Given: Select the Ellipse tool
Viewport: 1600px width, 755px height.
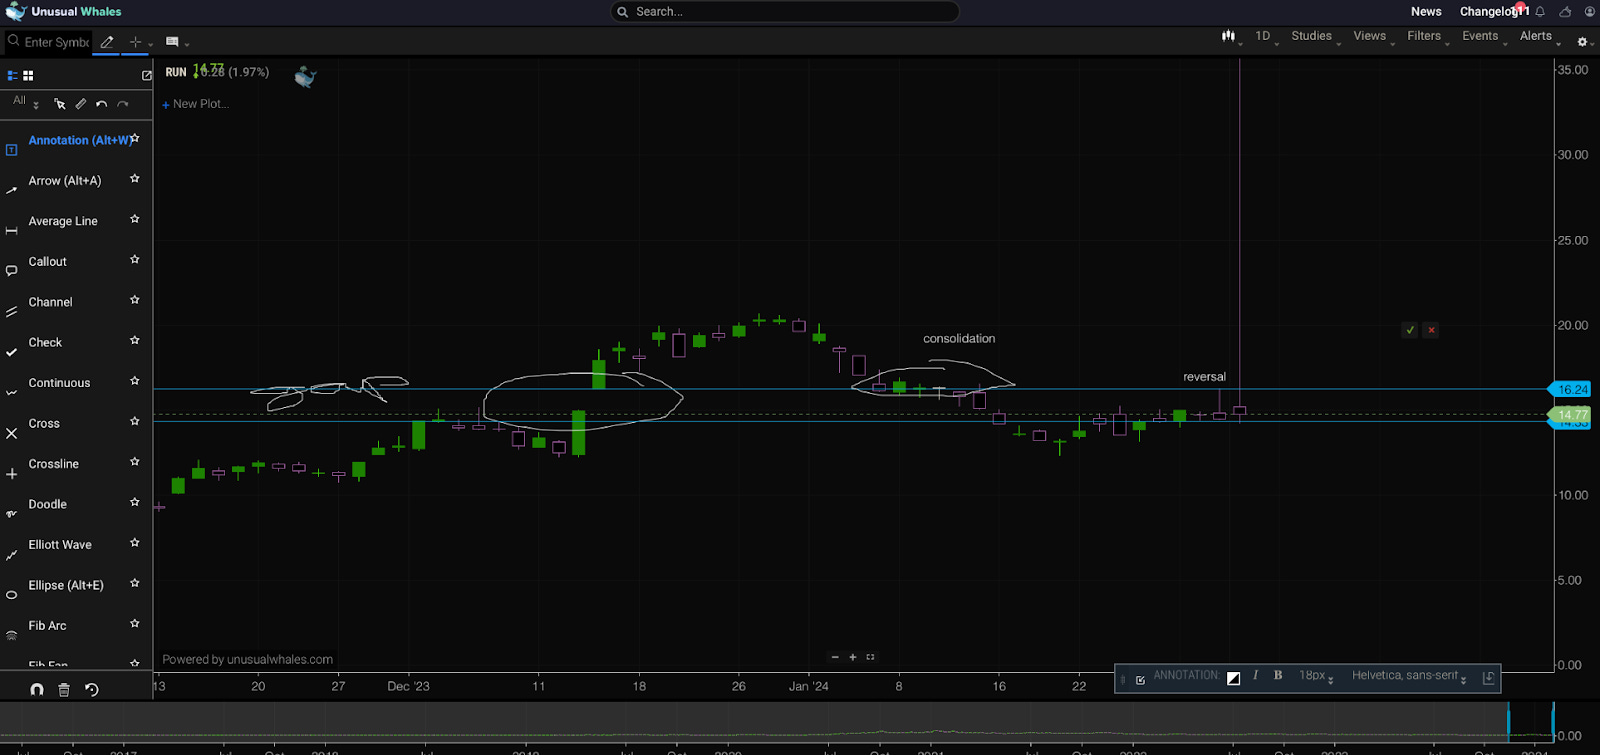Looking at the screenshot, I should tap(66, 586).
